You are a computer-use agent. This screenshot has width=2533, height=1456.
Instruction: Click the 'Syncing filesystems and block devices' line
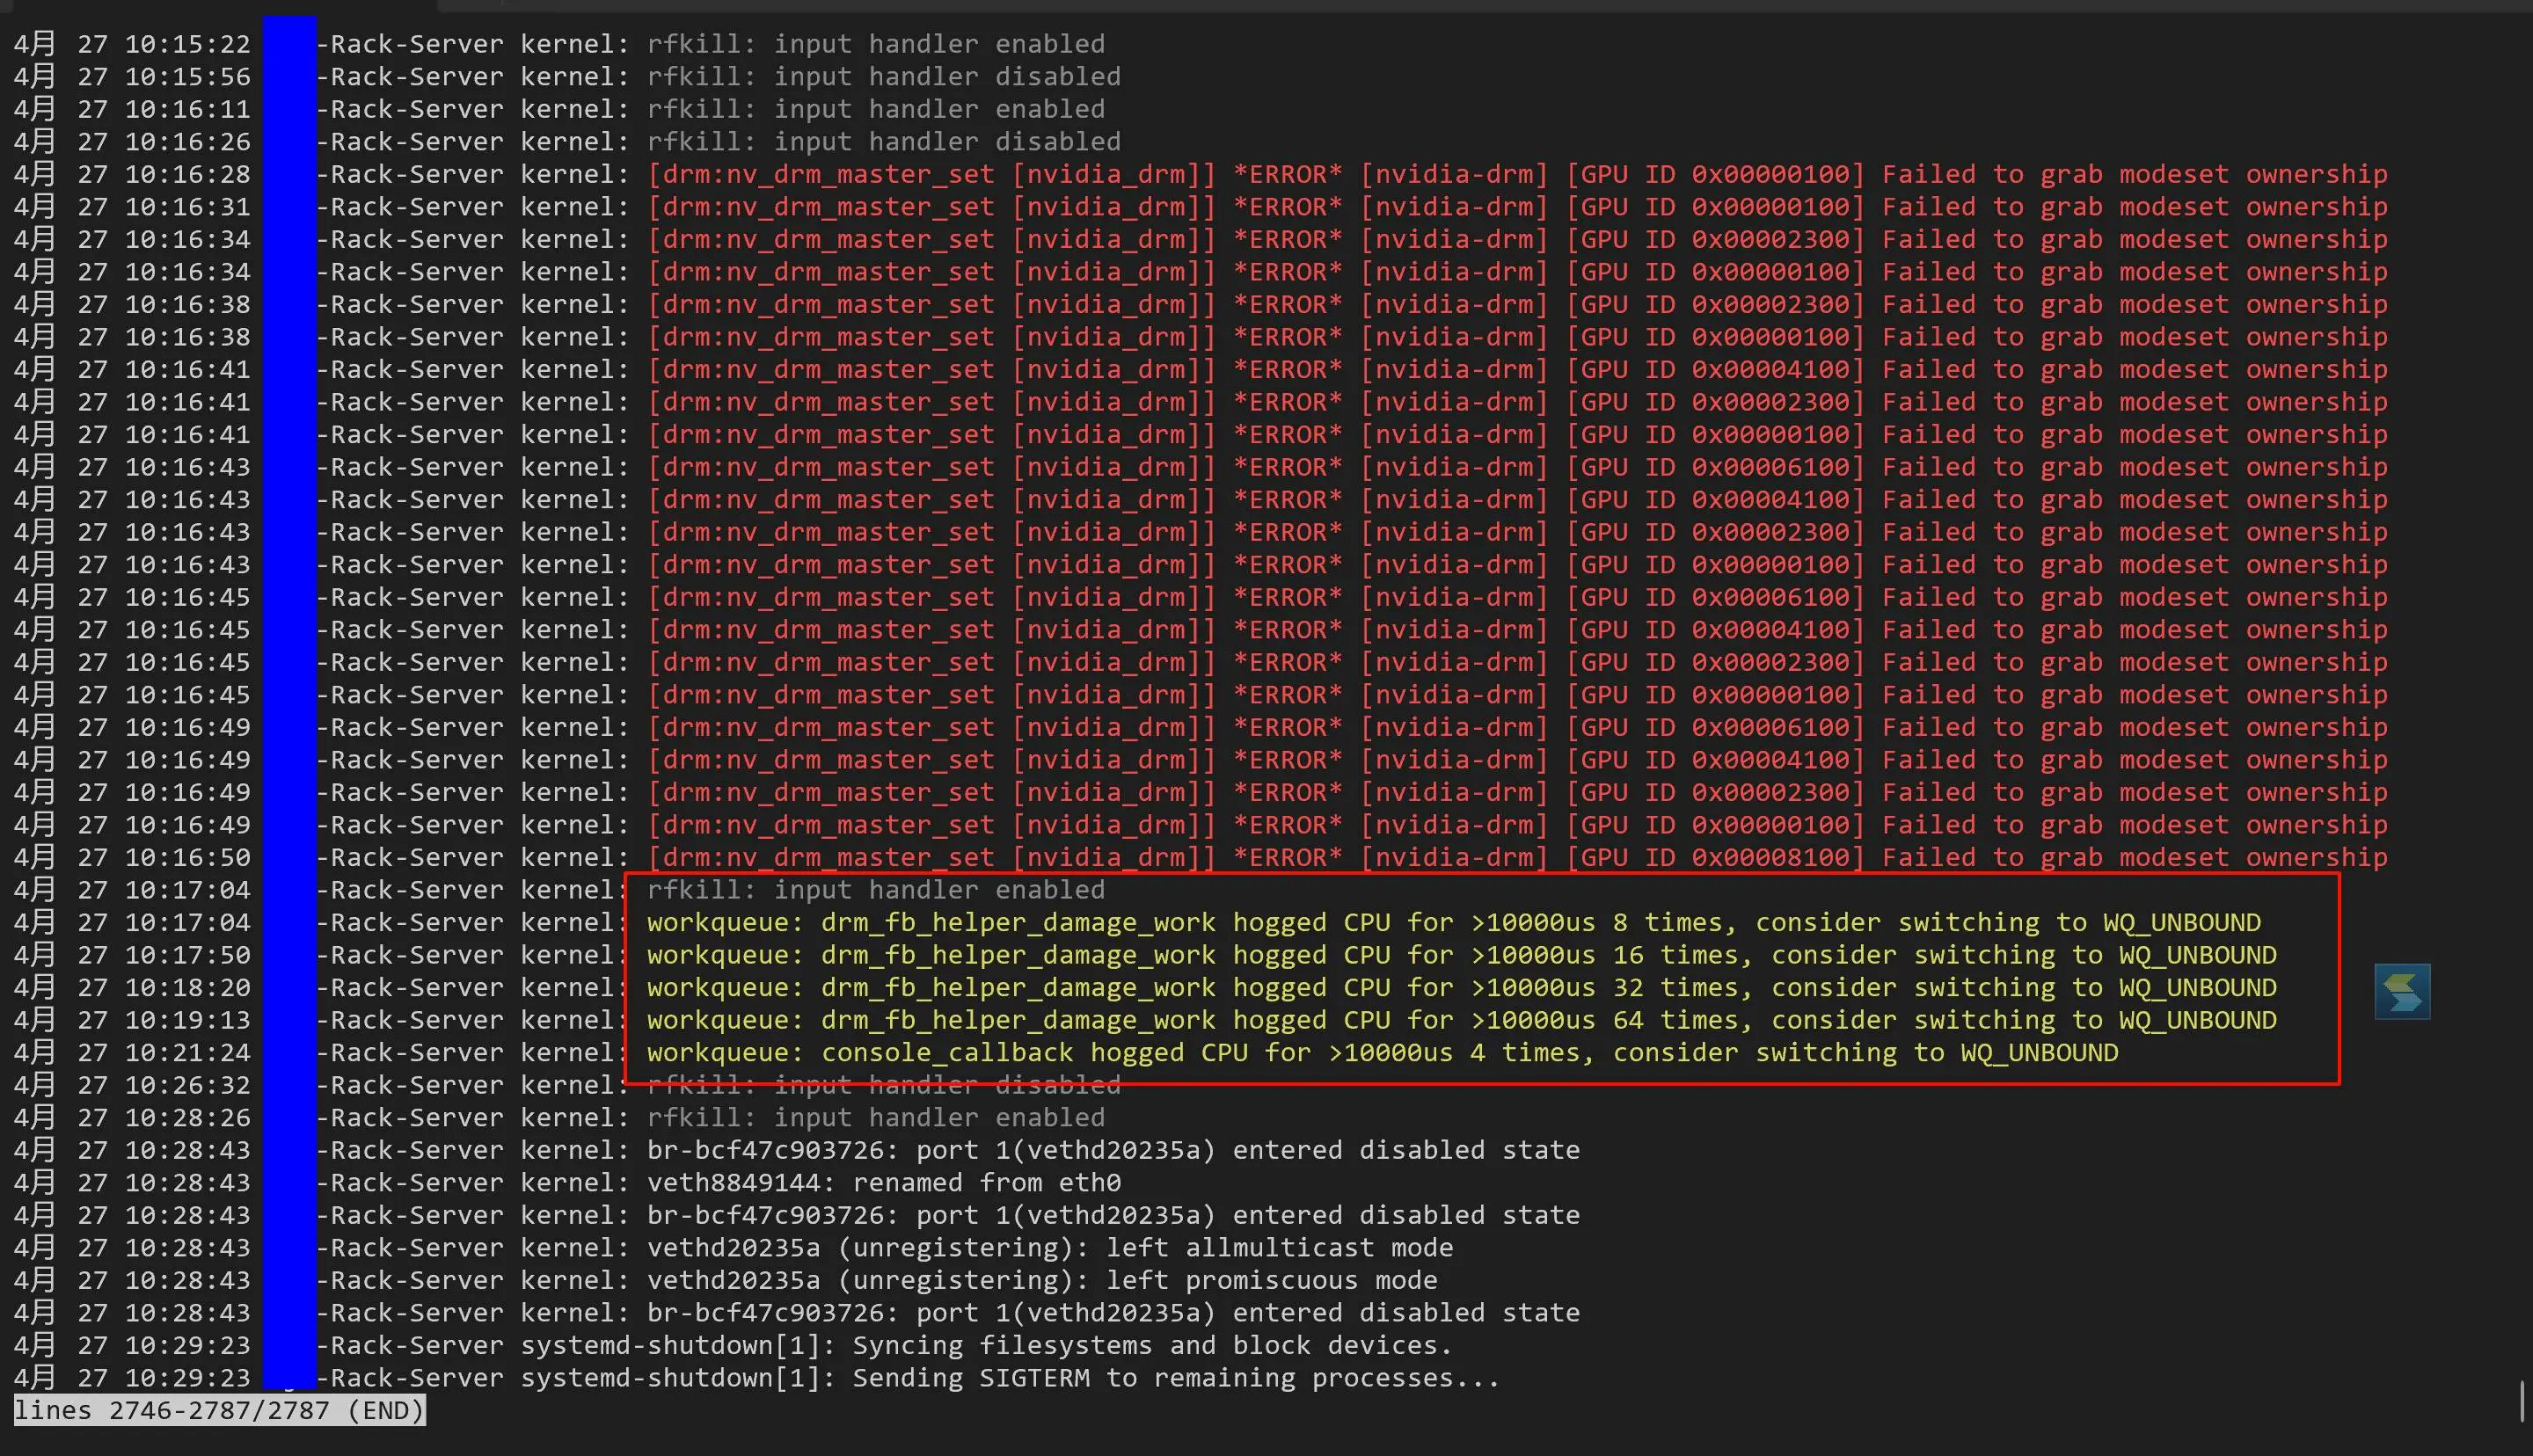[1150, 1345]
